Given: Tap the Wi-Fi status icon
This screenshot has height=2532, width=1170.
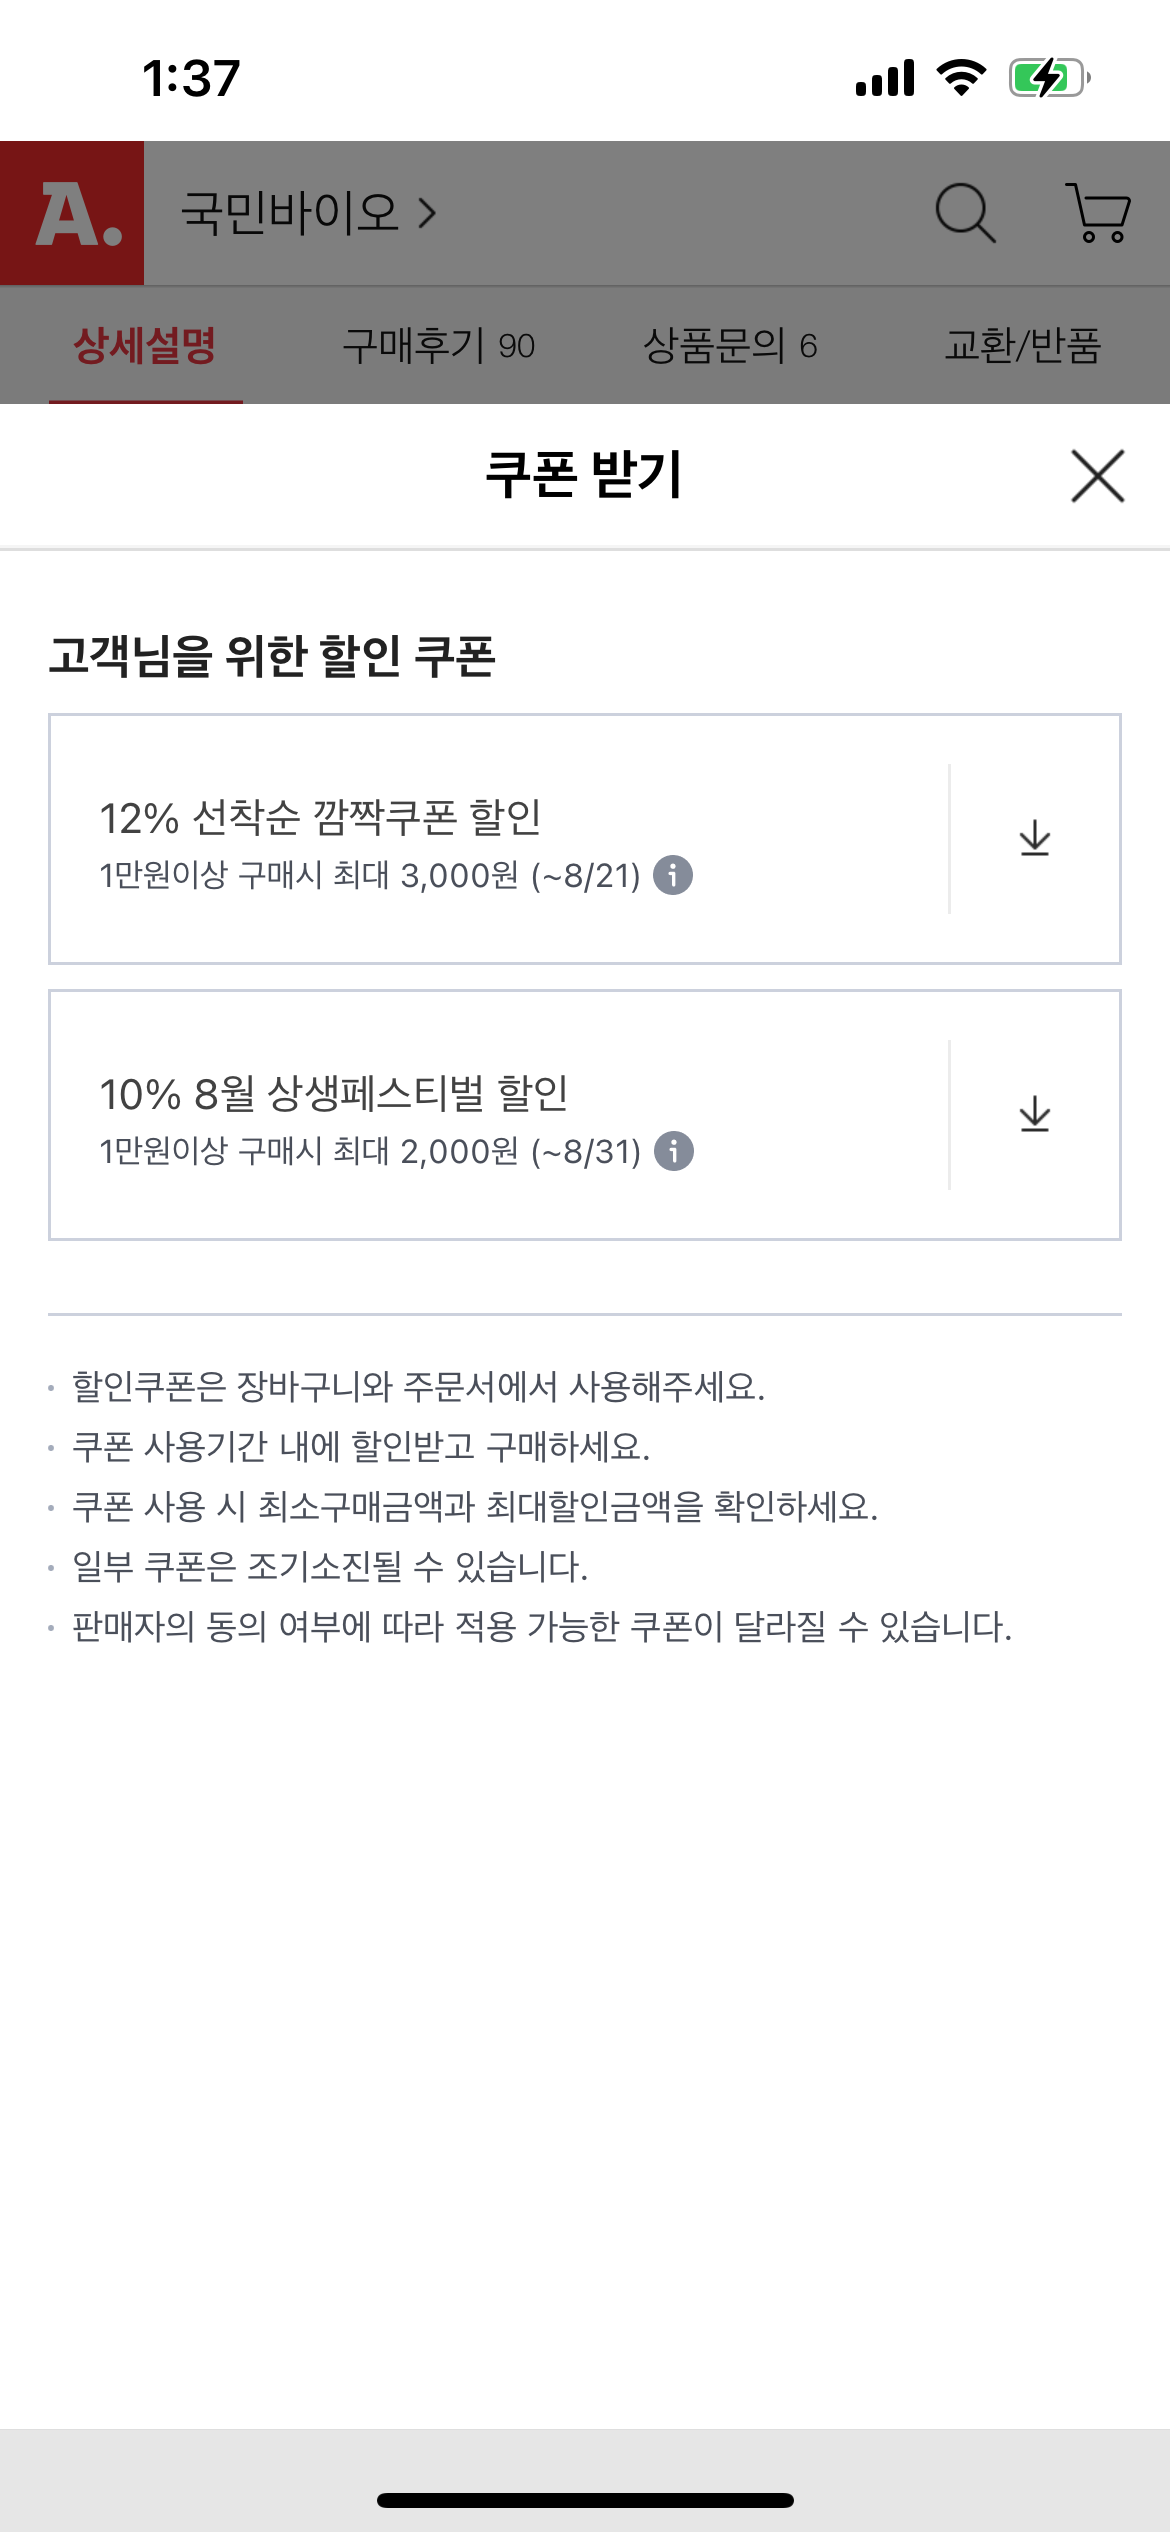Looking at the screenshot, I should (x=961, y=78).
